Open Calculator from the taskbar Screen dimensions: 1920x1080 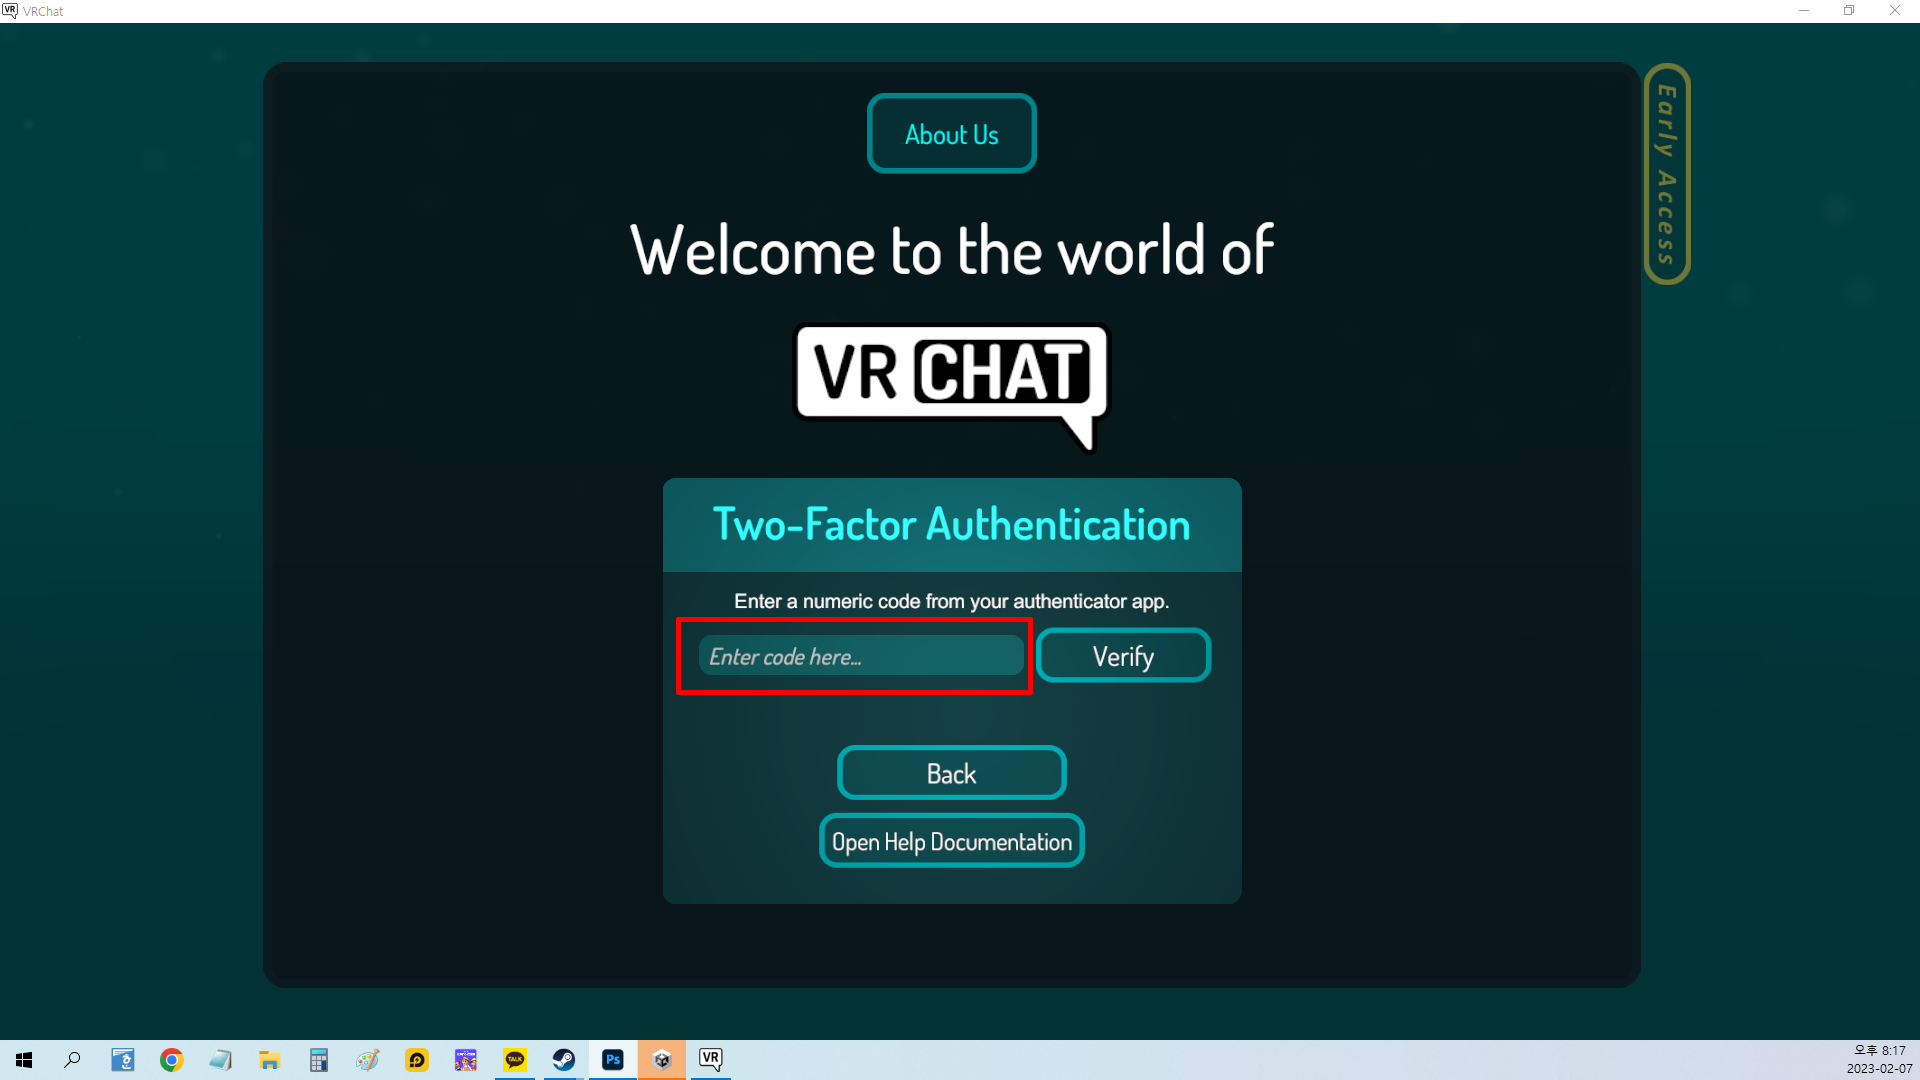click(318, 1060)
